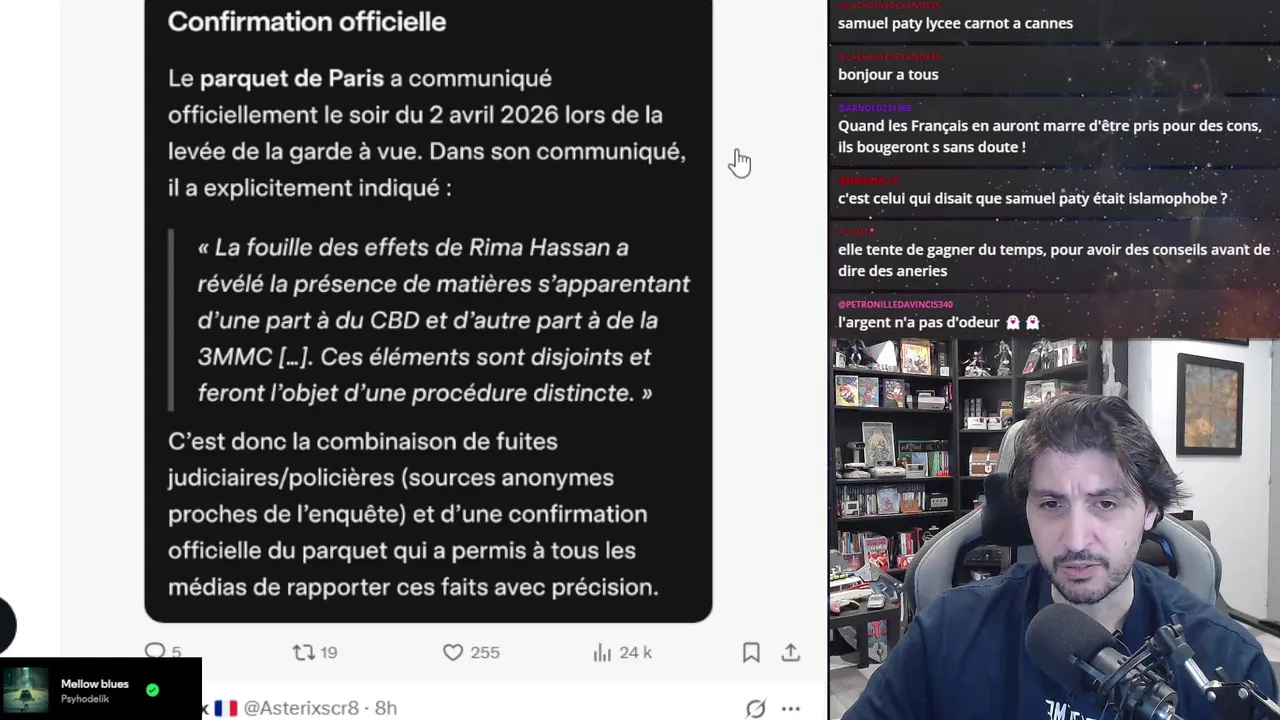The width and height of the screenshot is (1280, 720).
Task: Open the three-dot more options menu
Action: (x=791, y=709)
